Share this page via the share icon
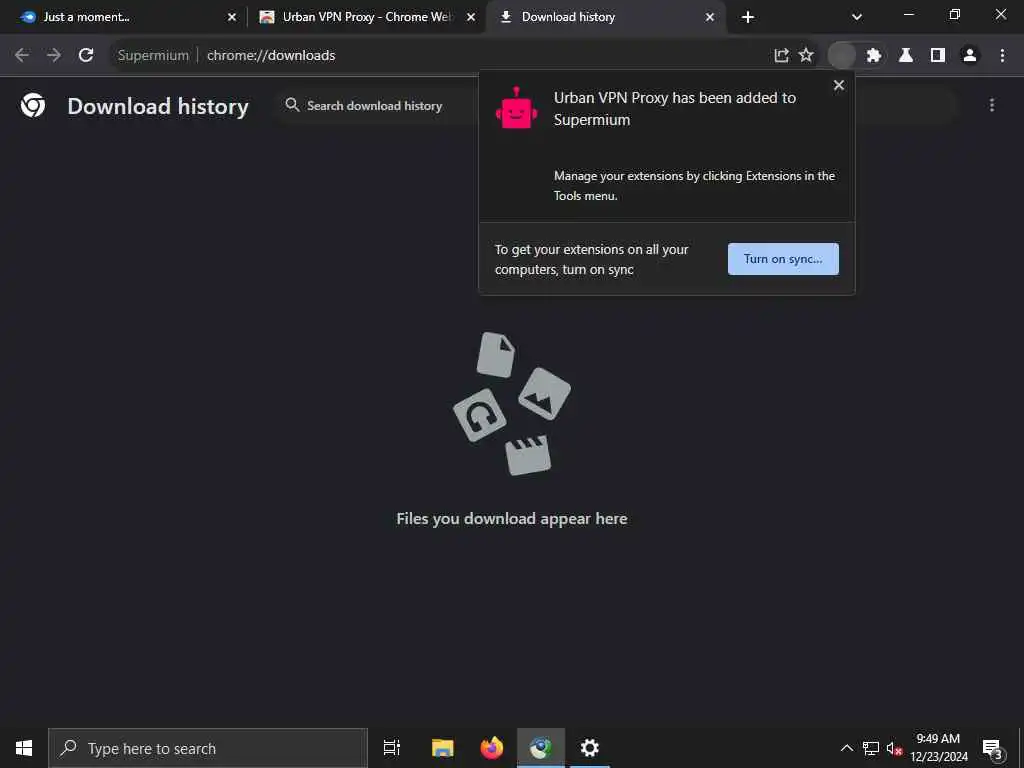The image size is (1024, 768). pyautogui.click(x=781, y=56)
